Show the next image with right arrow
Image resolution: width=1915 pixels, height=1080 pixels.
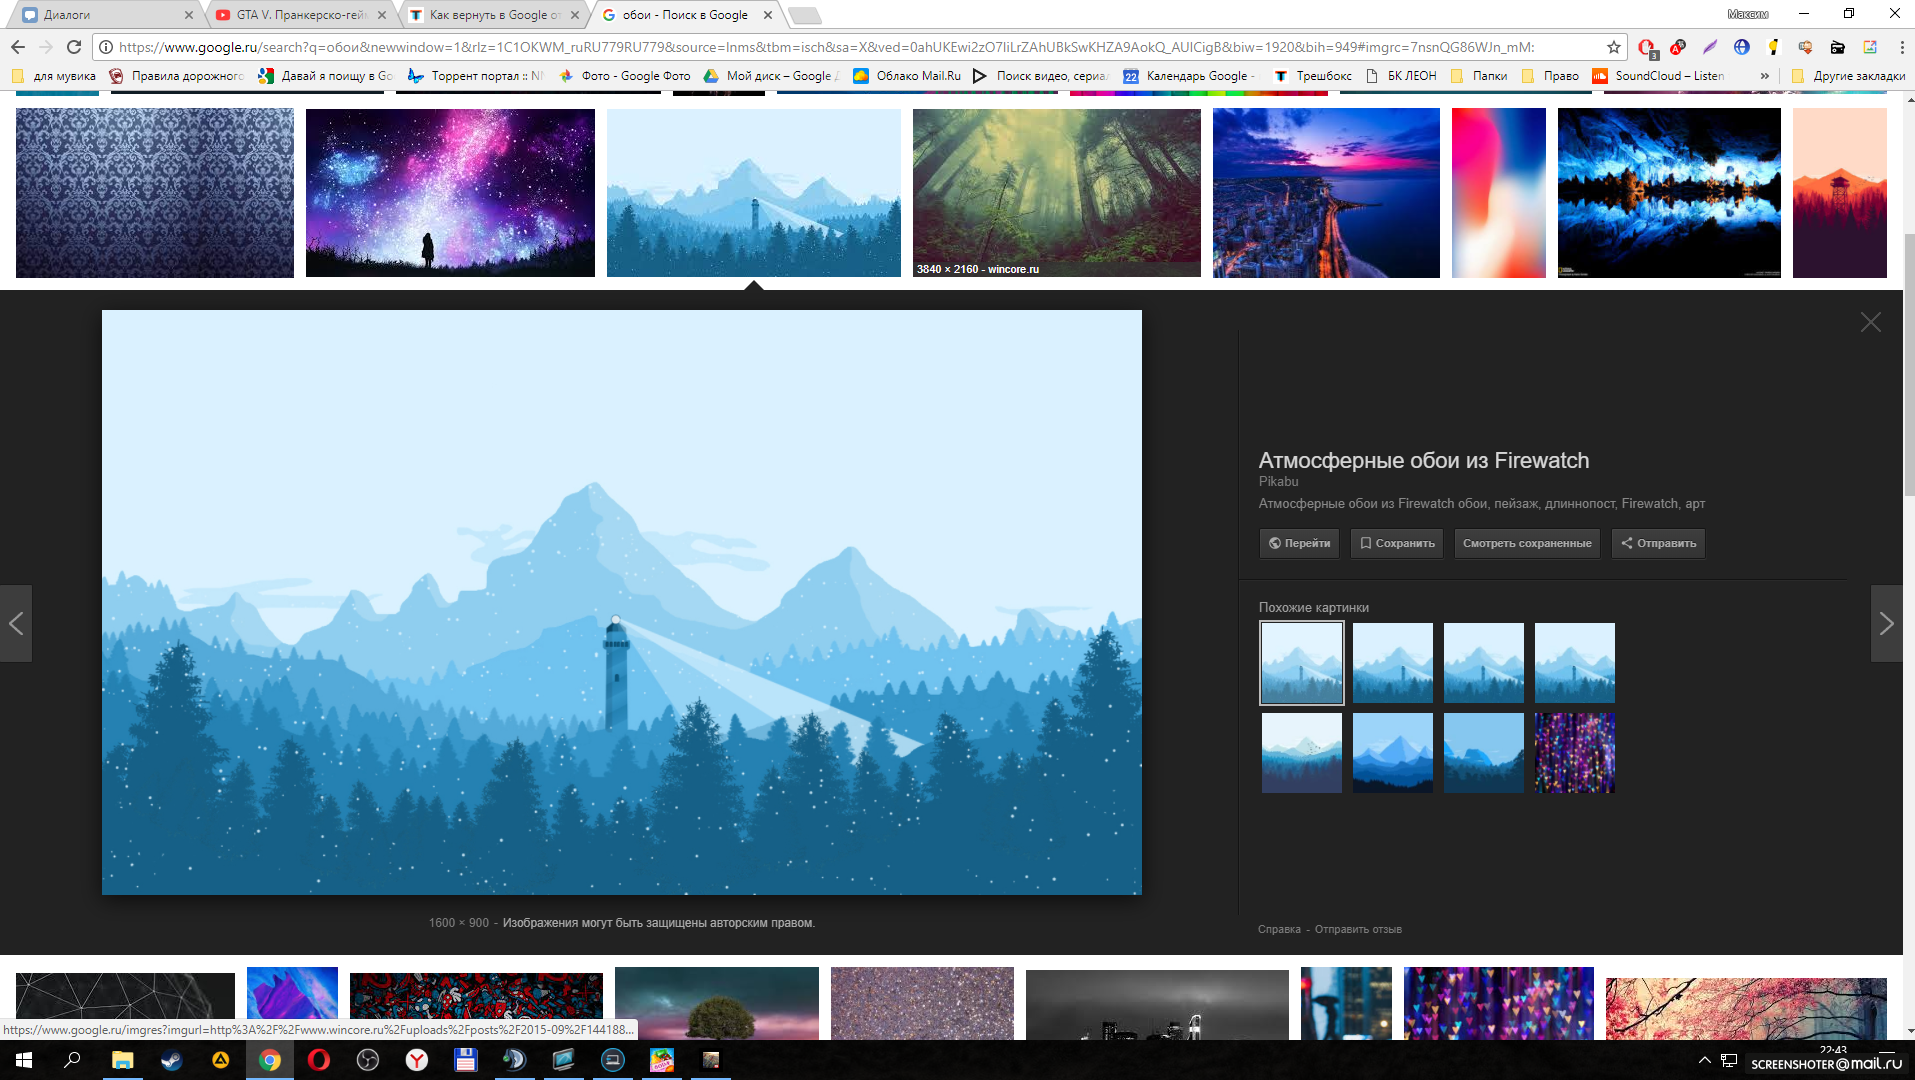(1886, 624)
